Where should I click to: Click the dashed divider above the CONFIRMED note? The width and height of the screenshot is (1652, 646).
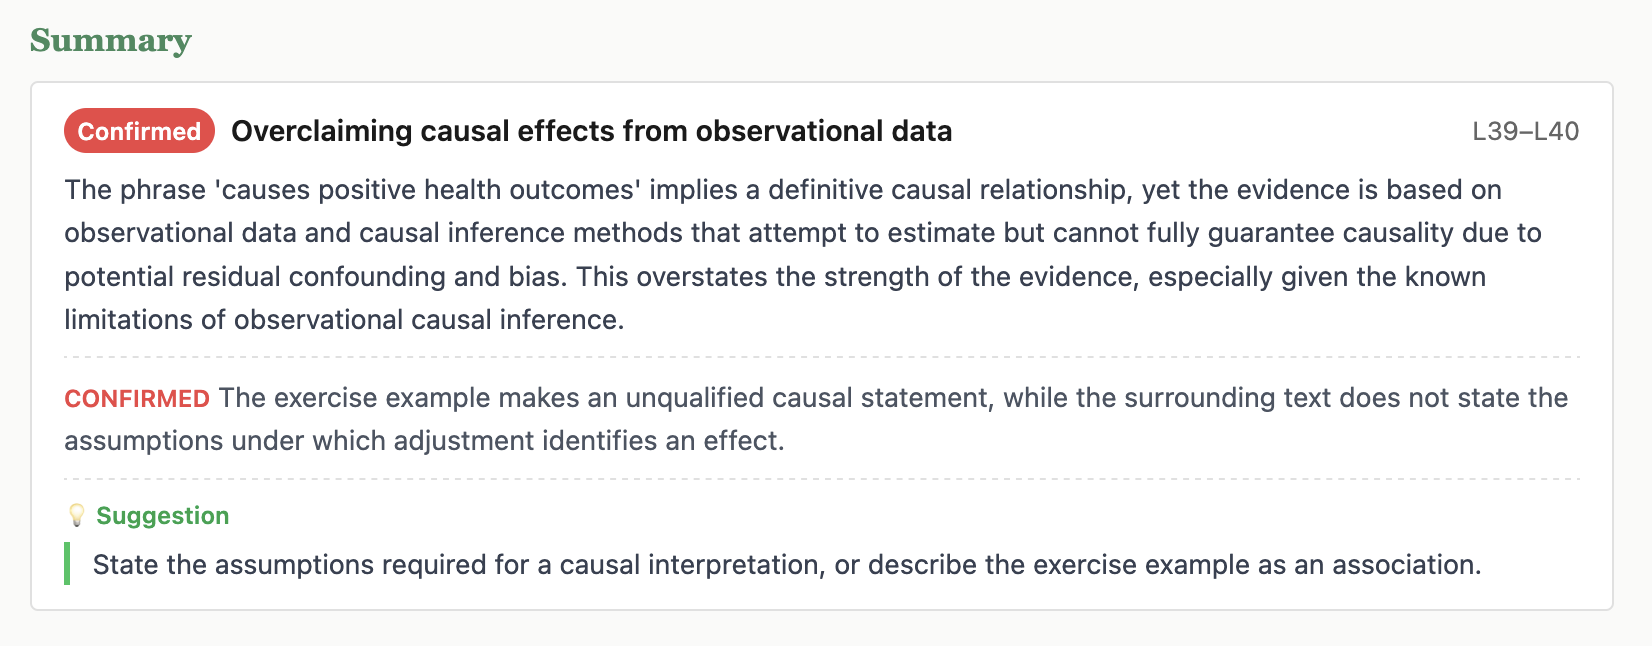[x=822, y=357]
